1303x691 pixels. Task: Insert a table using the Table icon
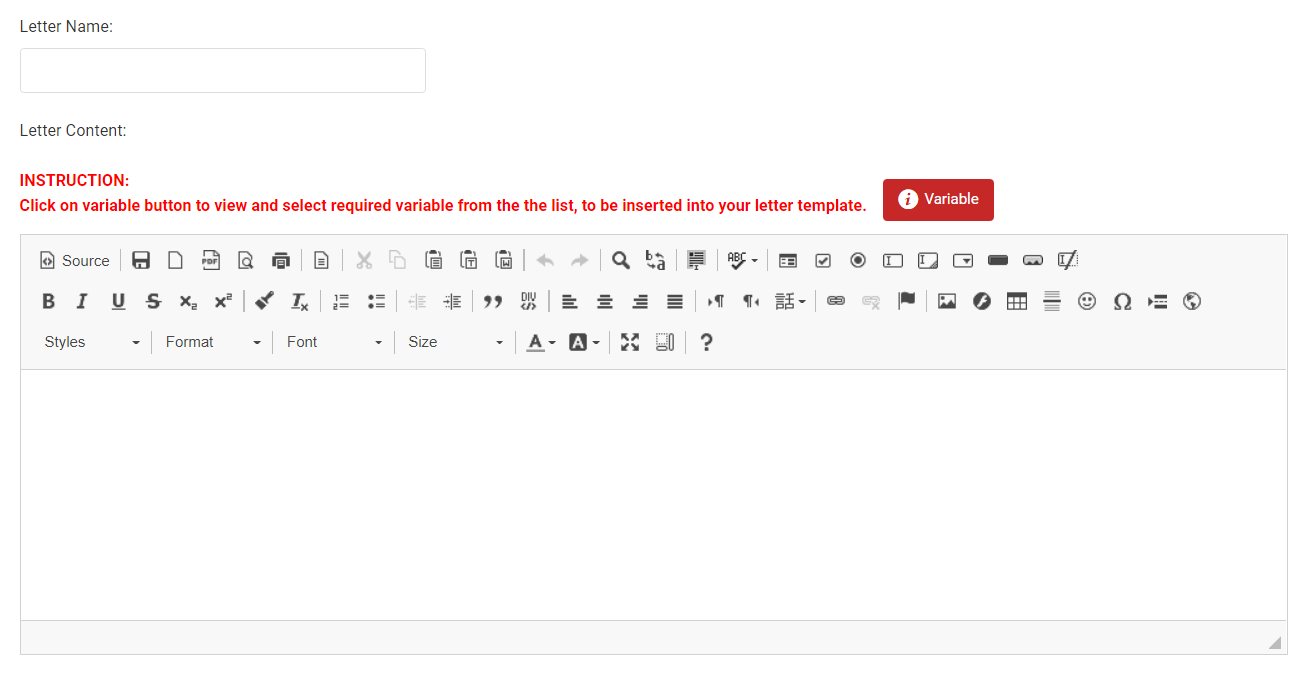1017,301
